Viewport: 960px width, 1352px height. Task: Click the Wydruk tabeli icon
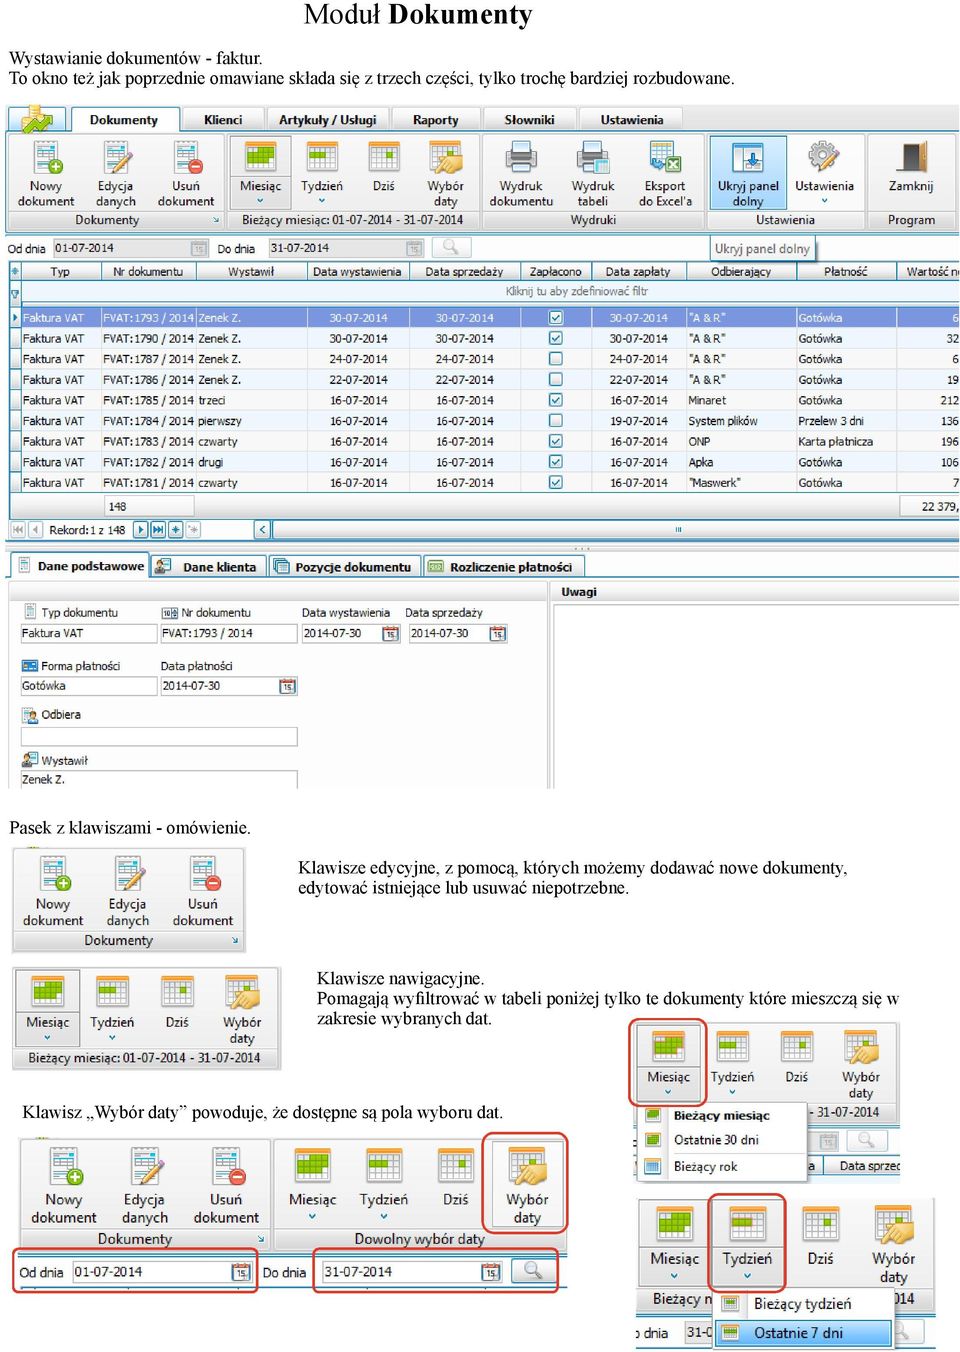593,157
